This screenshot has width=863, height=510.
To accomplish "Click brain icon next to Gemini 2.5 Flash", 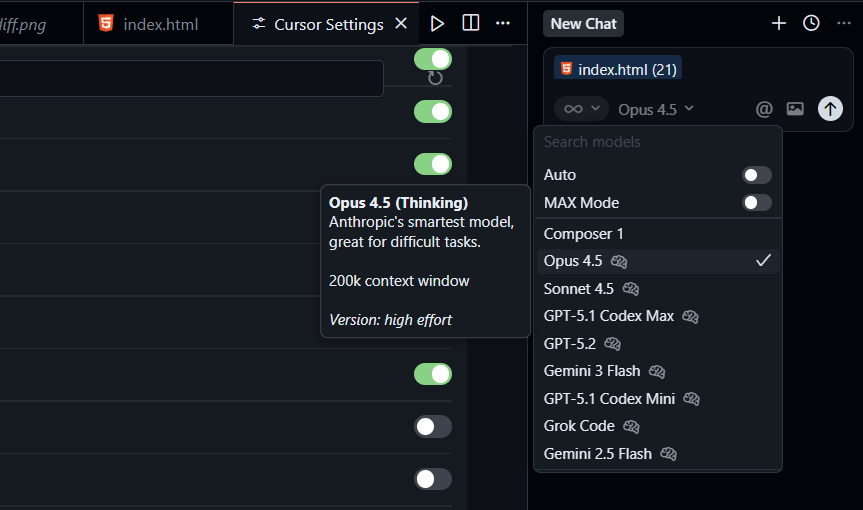I will (668, 454).
